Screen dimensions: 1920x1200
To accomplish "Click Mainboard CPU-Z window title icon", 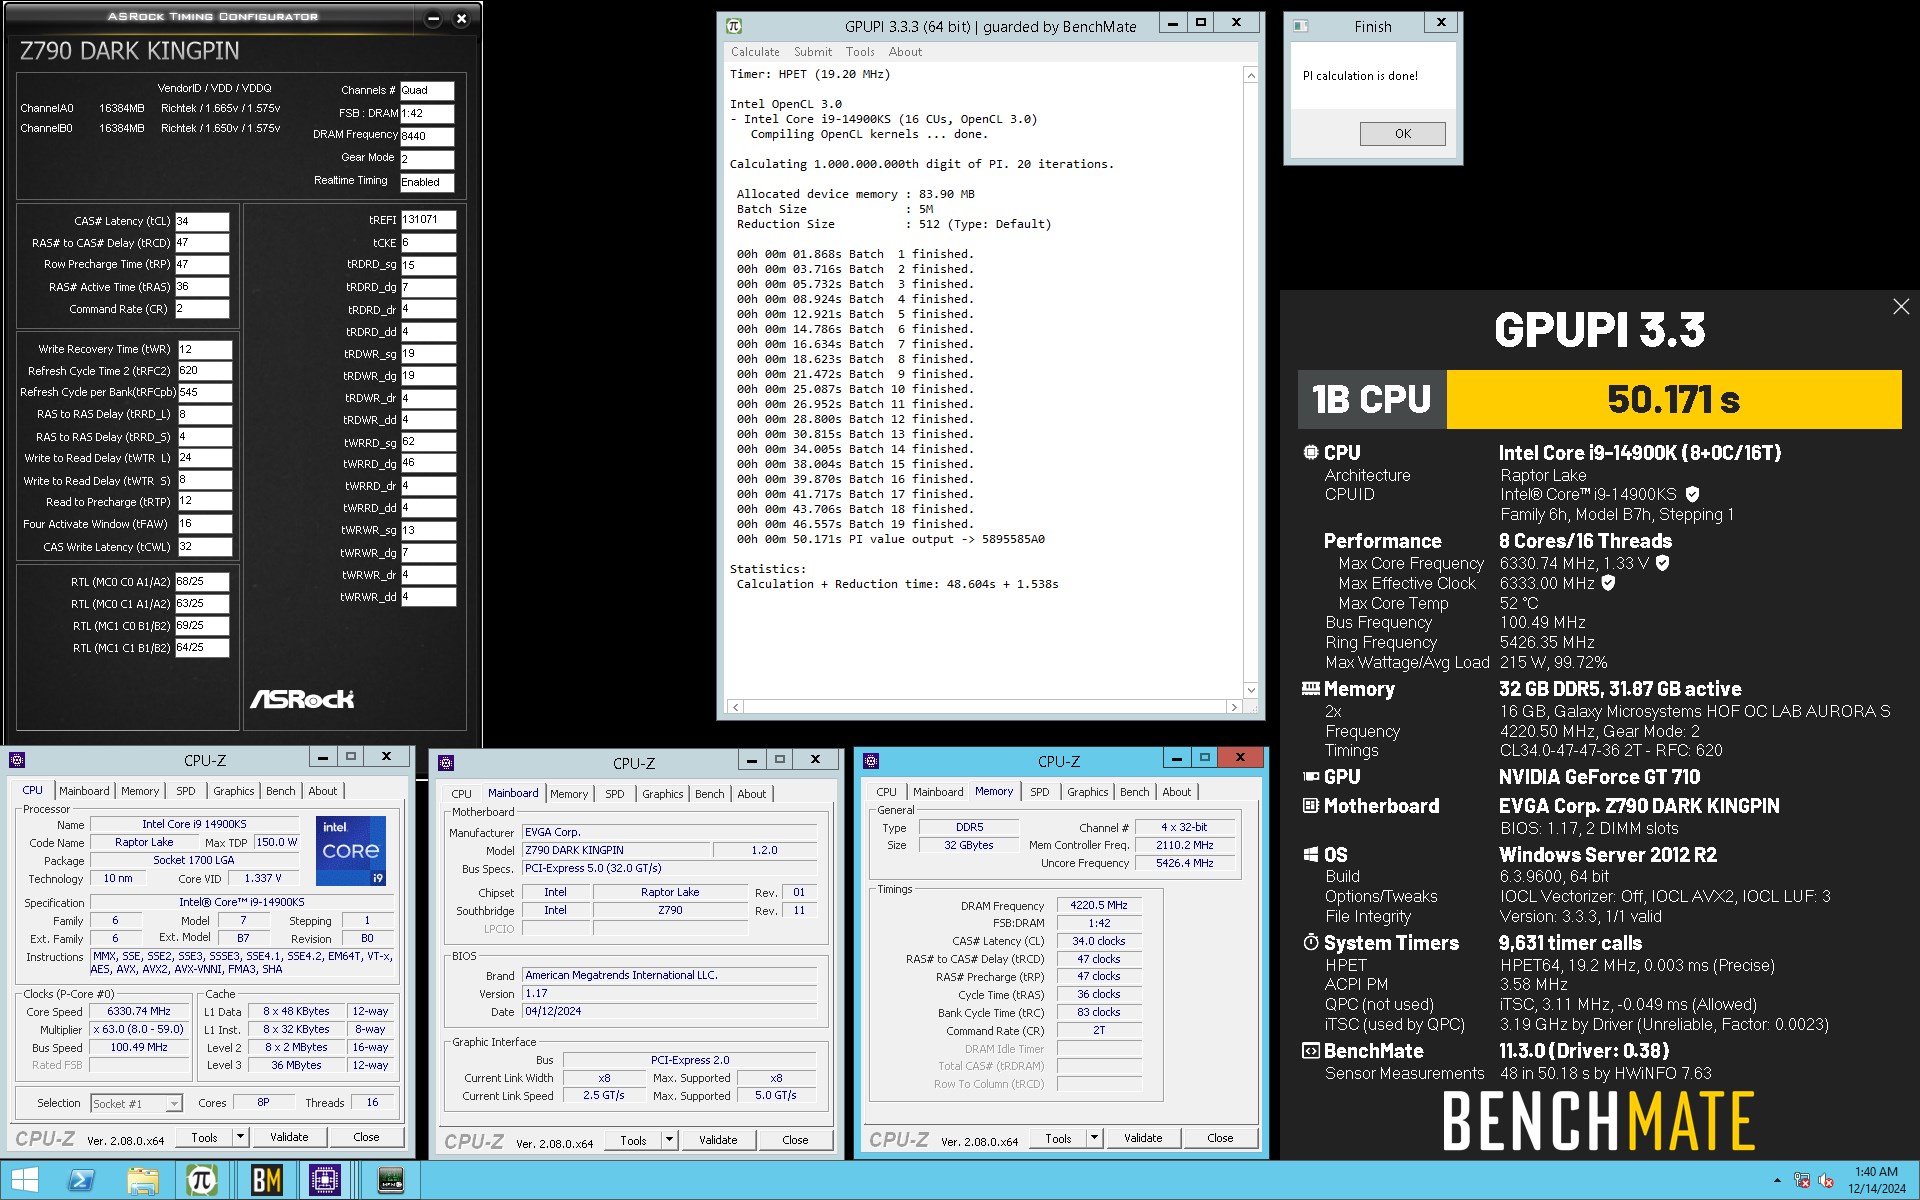I will coord(446,763).
